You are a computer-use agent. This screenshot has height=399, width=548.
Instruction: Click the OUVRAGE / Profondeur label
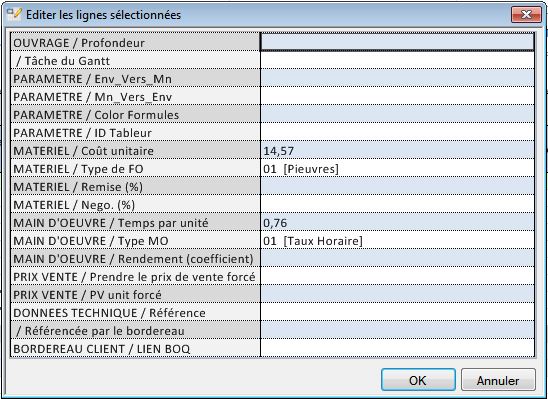79,43
